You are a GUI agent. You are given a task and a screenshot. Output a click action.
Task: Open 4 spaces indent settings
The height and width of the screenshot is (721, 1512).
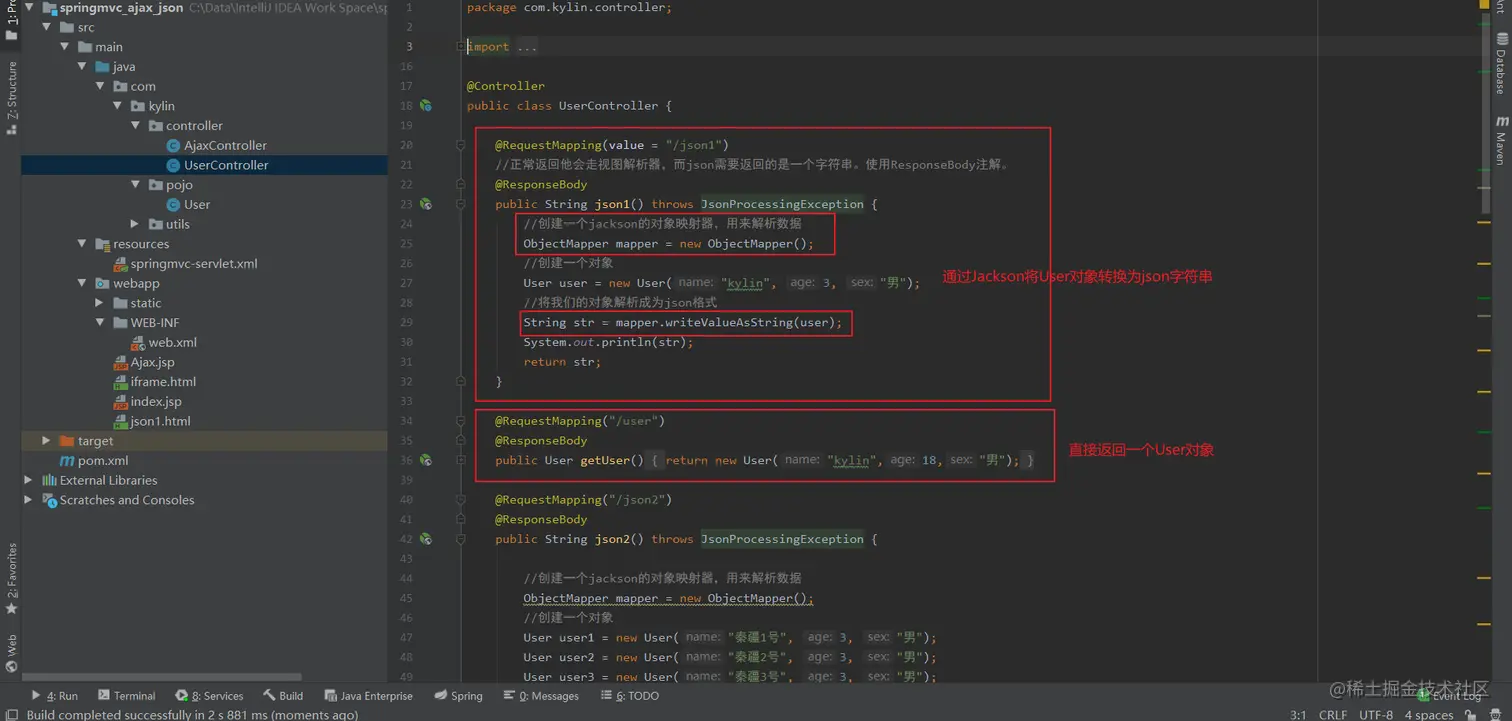[x=1428, y=715]
